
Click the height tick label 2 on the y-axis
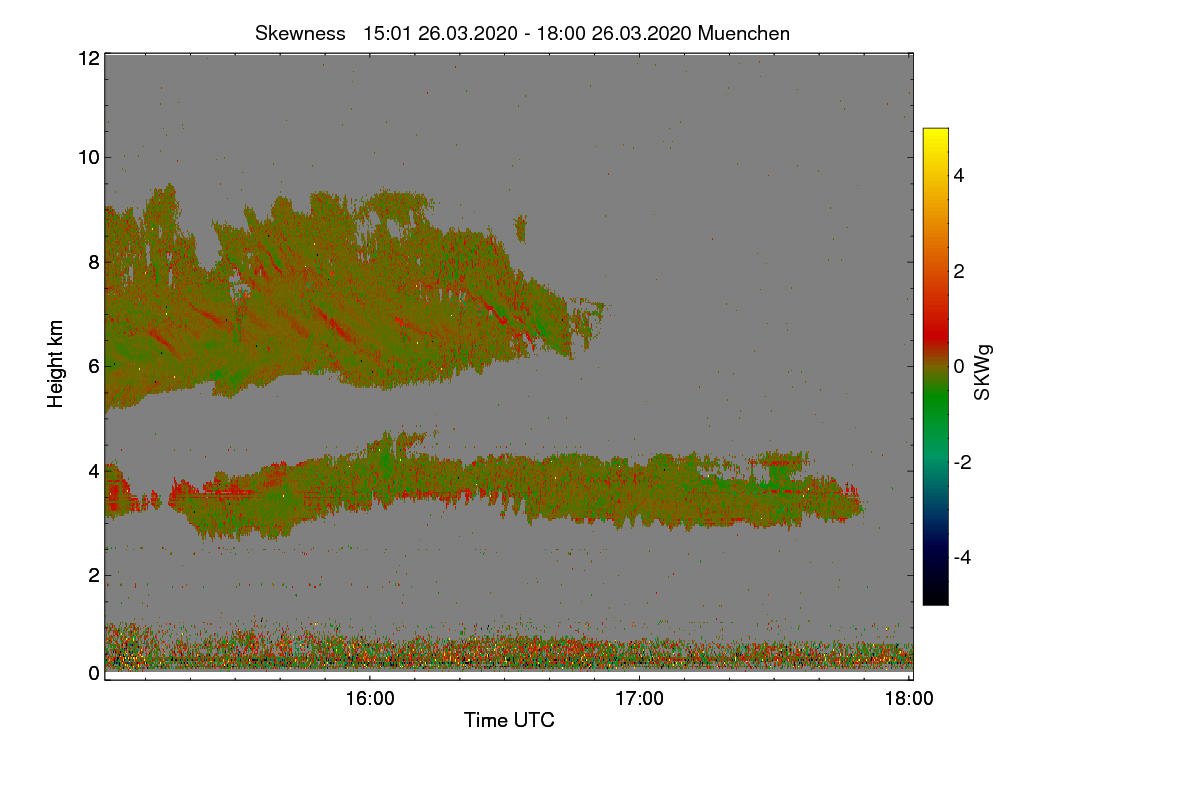tap(93, 575)
